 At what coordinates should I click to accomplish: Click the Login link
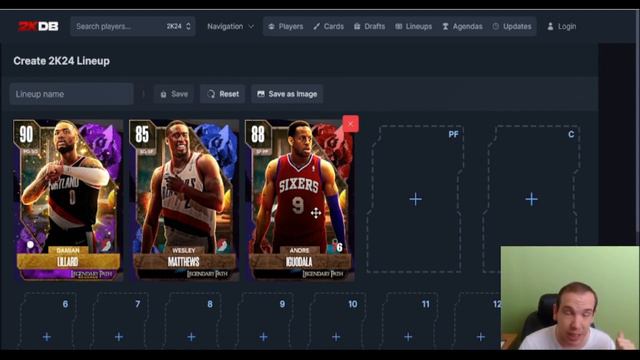click(562, 26)
